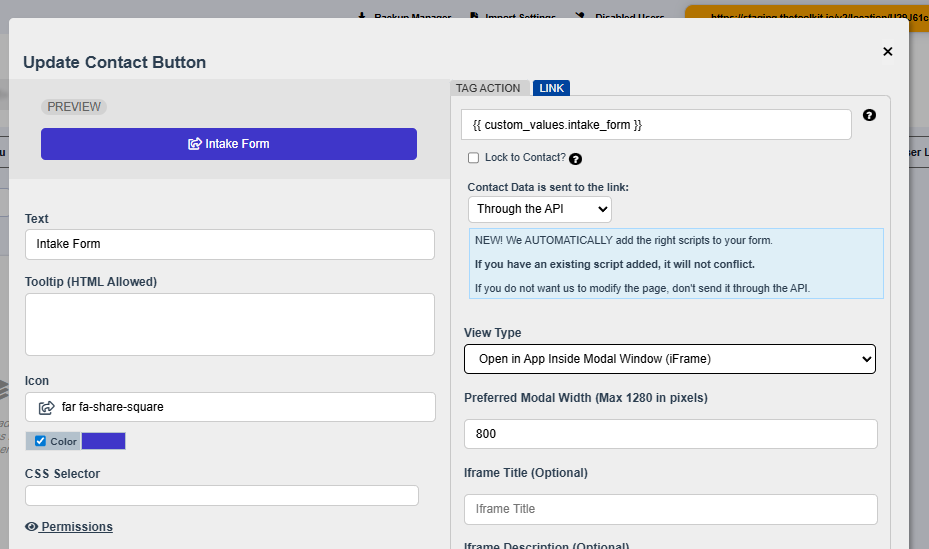Click the CSS Selector input field

(x=222, y=496)
